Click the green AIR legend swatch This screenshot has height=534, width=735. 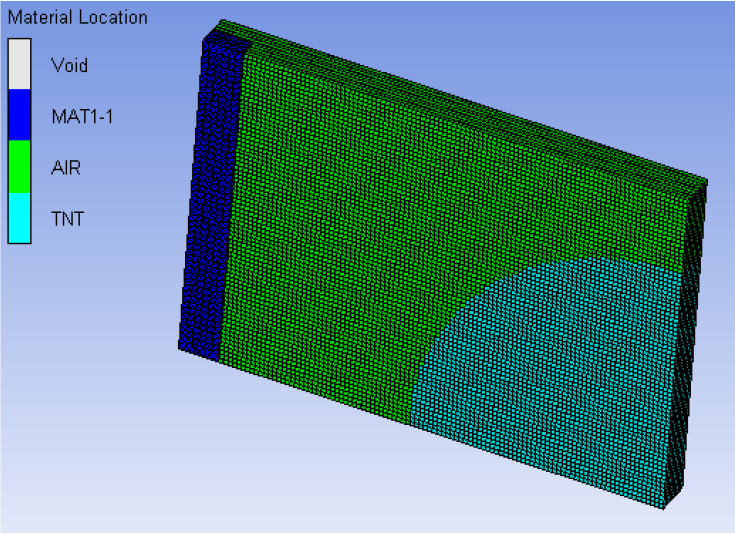pyautogui.click(x=20, y=167)
